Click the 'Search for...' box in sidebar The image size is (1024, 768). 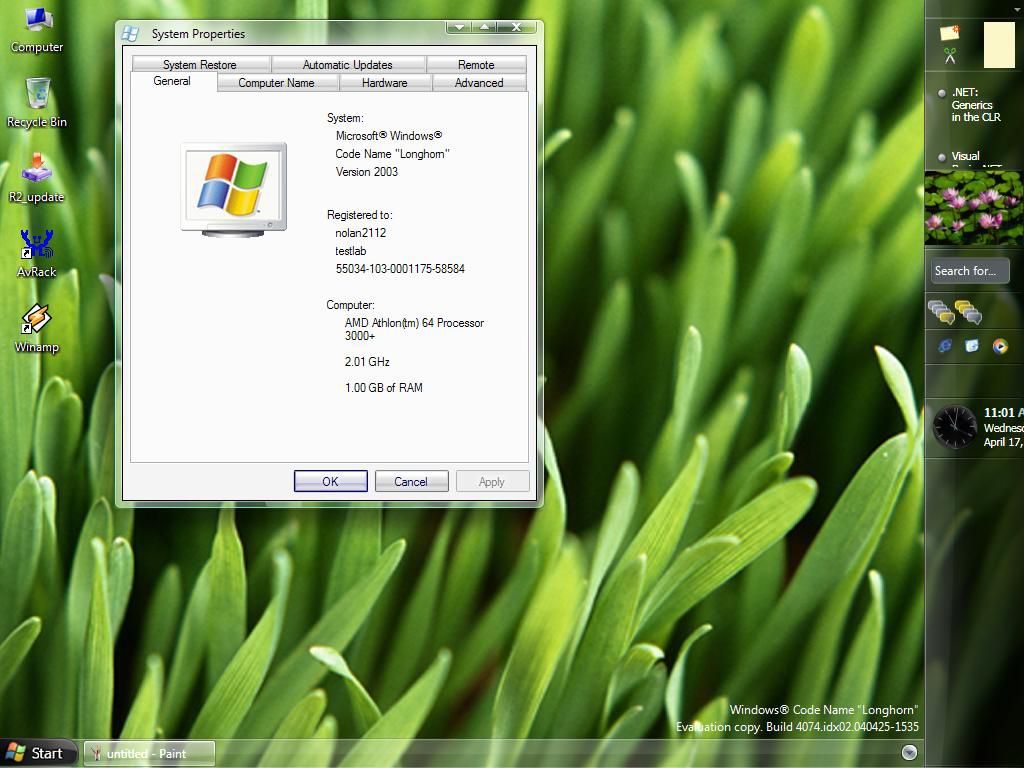tap(970, 270)
